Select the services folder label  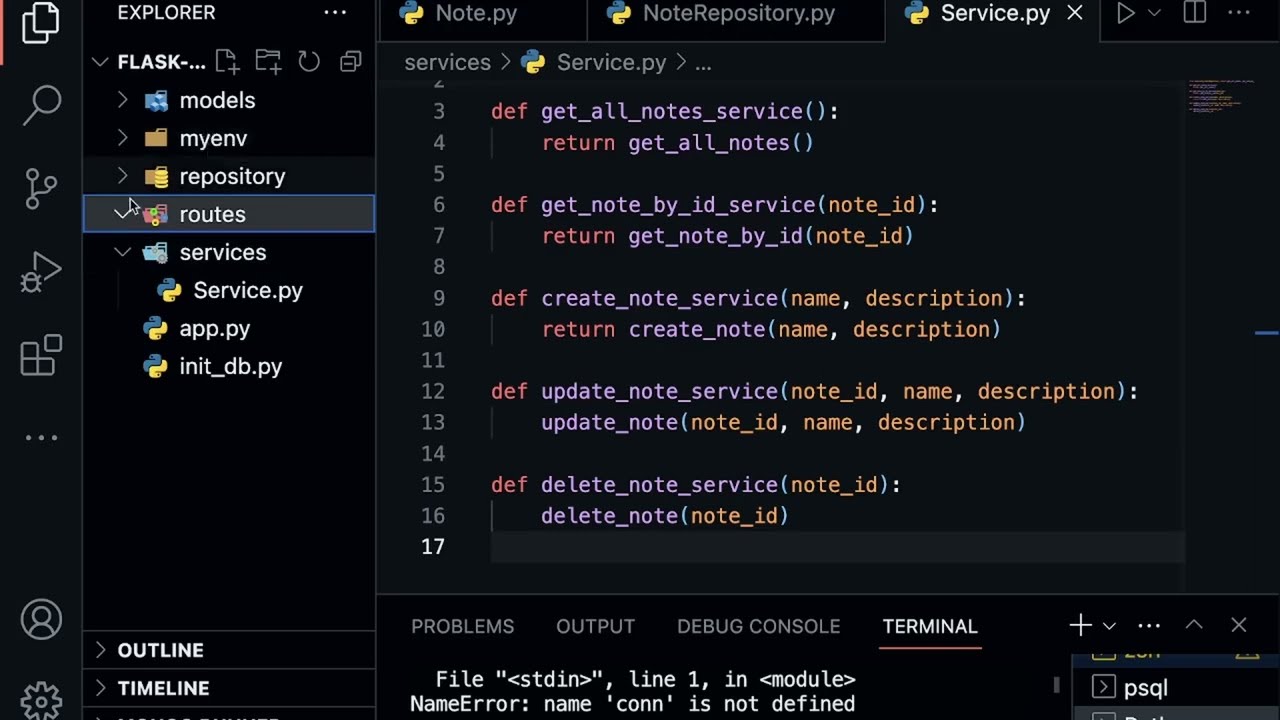(222, 252)
